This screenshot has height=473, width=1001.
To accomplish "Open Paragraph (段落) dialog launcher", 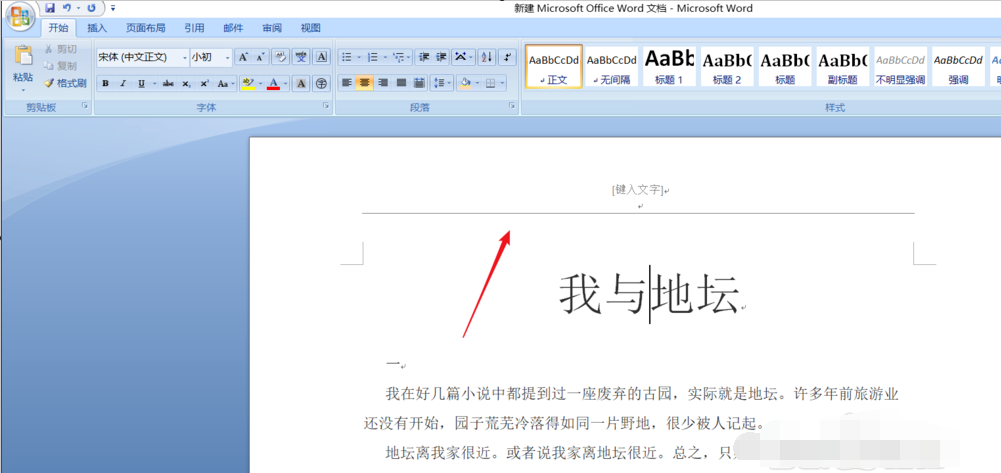I will click(x=512, y=107).
